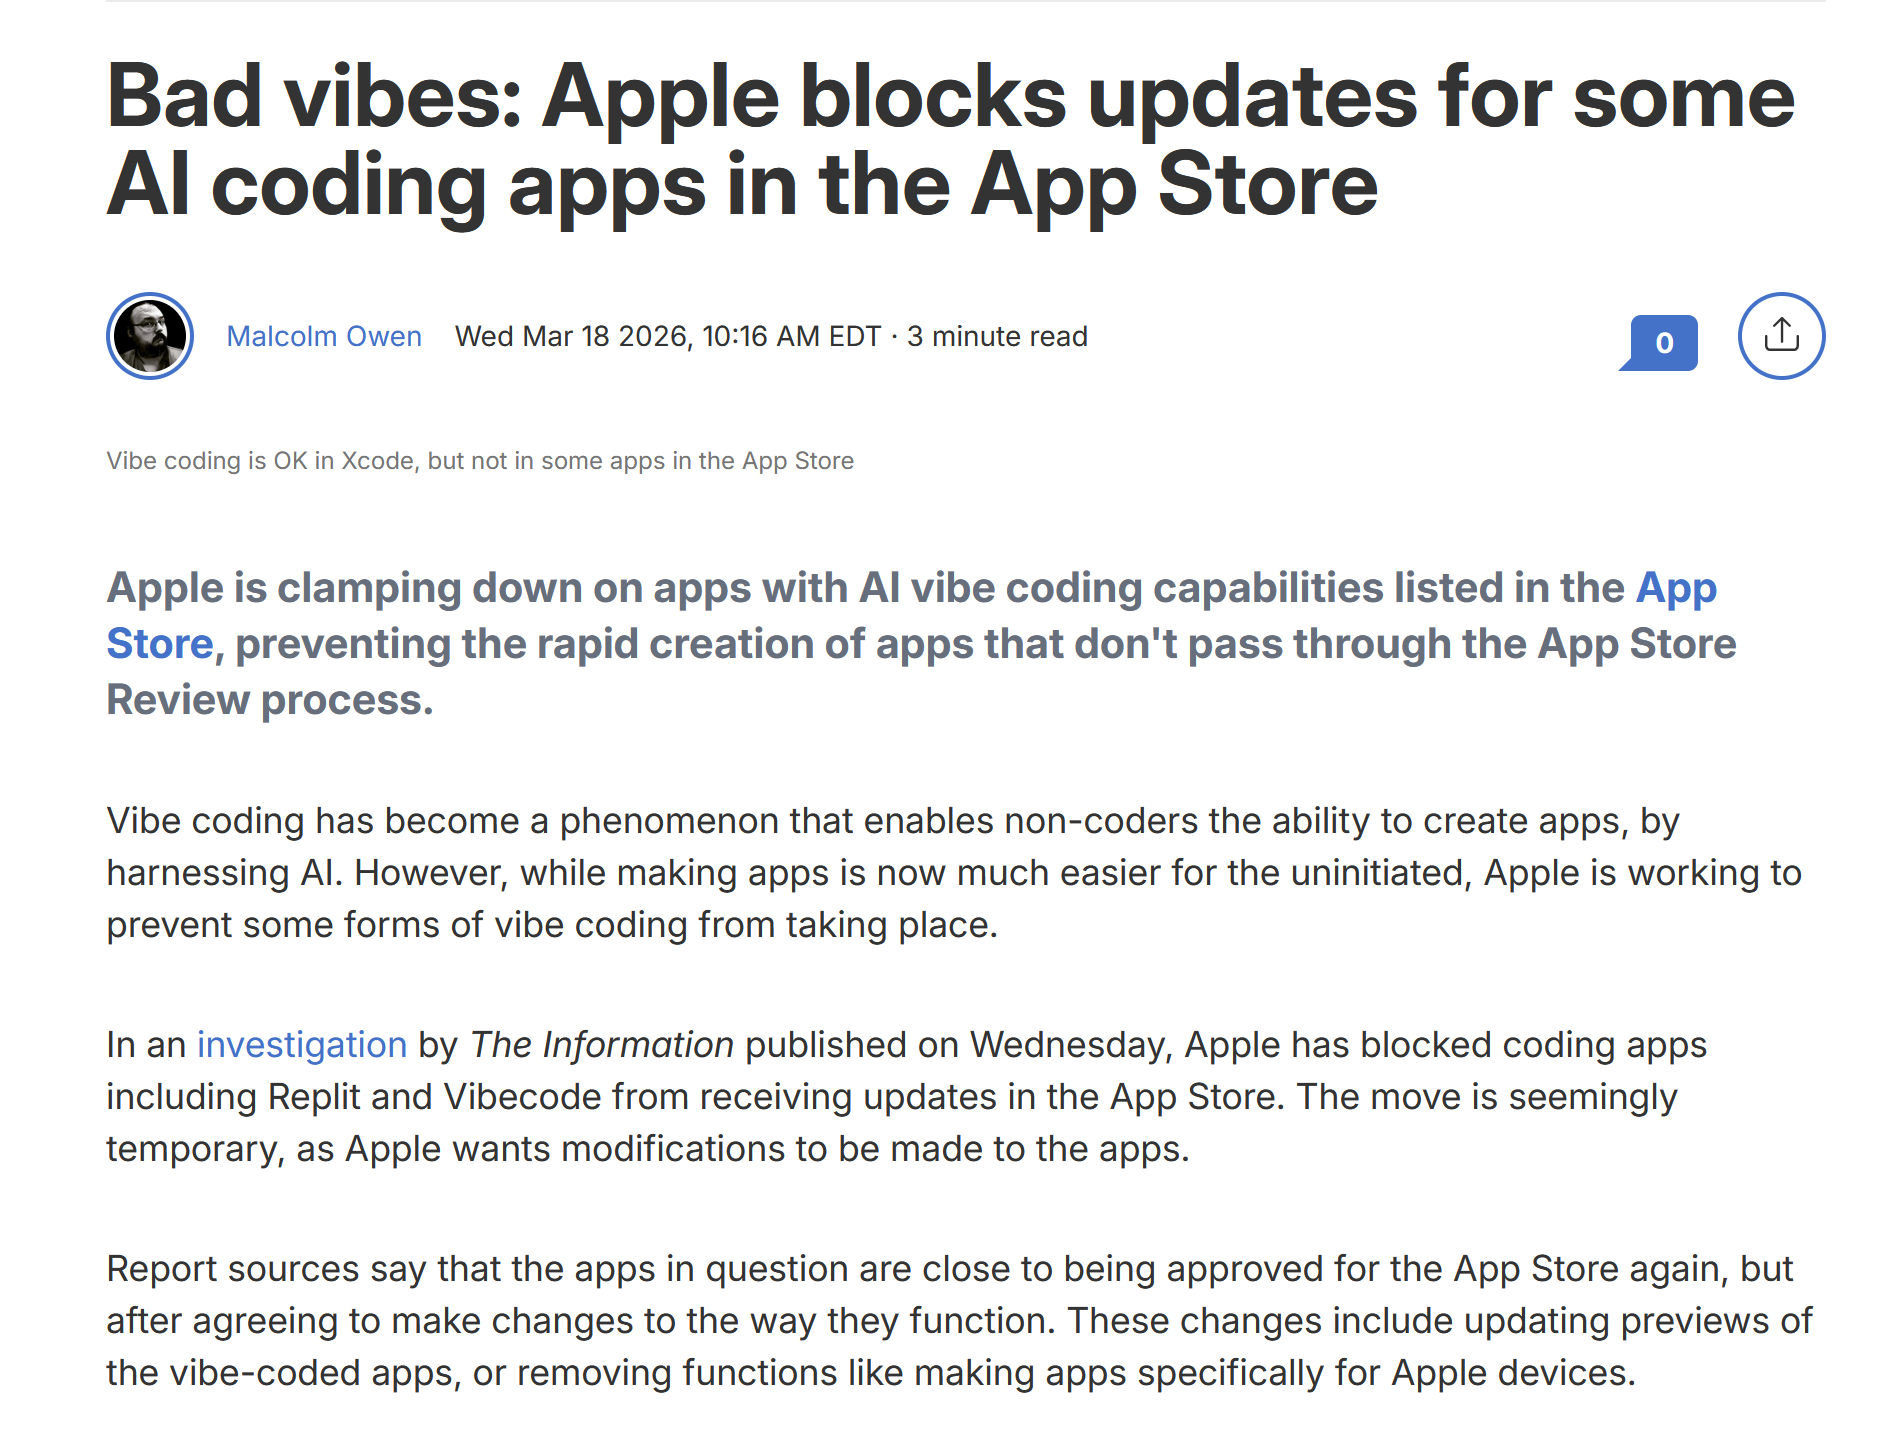This screenshot has height=1431, width=1887.
Task: Click the share icon button
Action: point(1780,336)
